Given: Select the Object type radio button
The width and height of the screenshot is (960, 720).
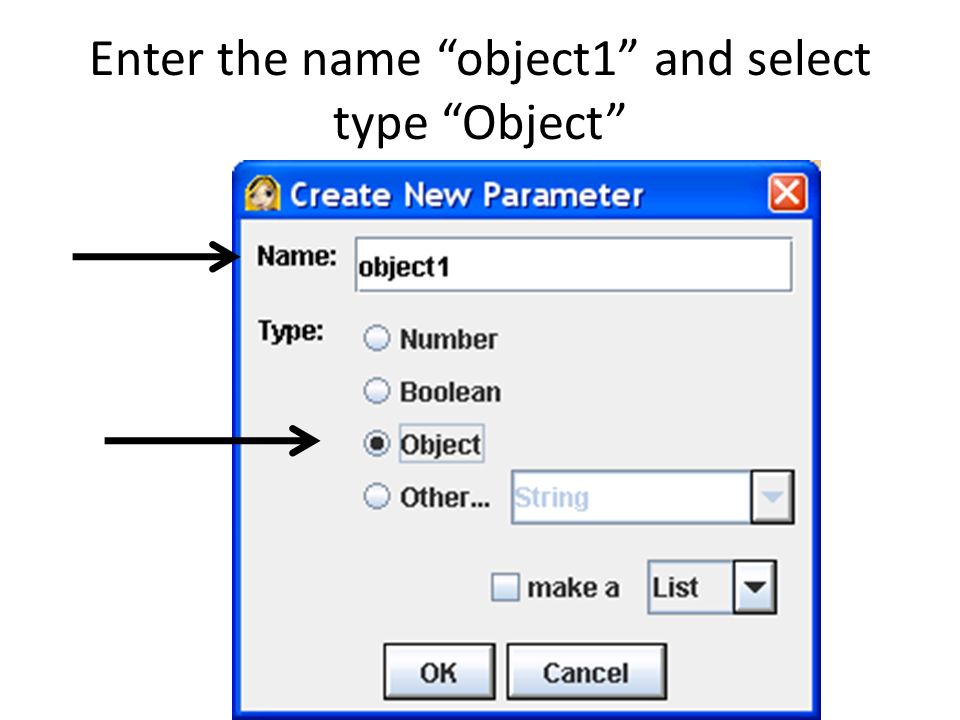Looking at the screenshot, I should coord(377,443).
